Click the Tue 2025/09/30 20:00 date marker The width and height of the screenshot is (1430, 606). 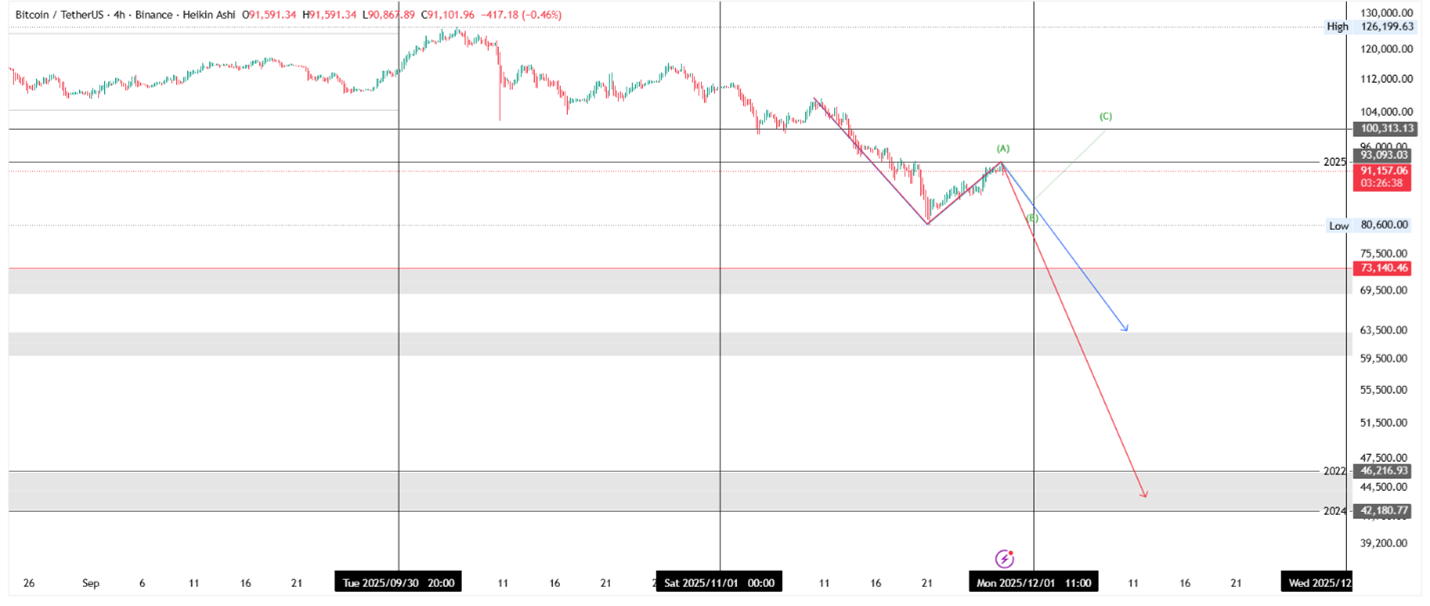pos(398,583)
